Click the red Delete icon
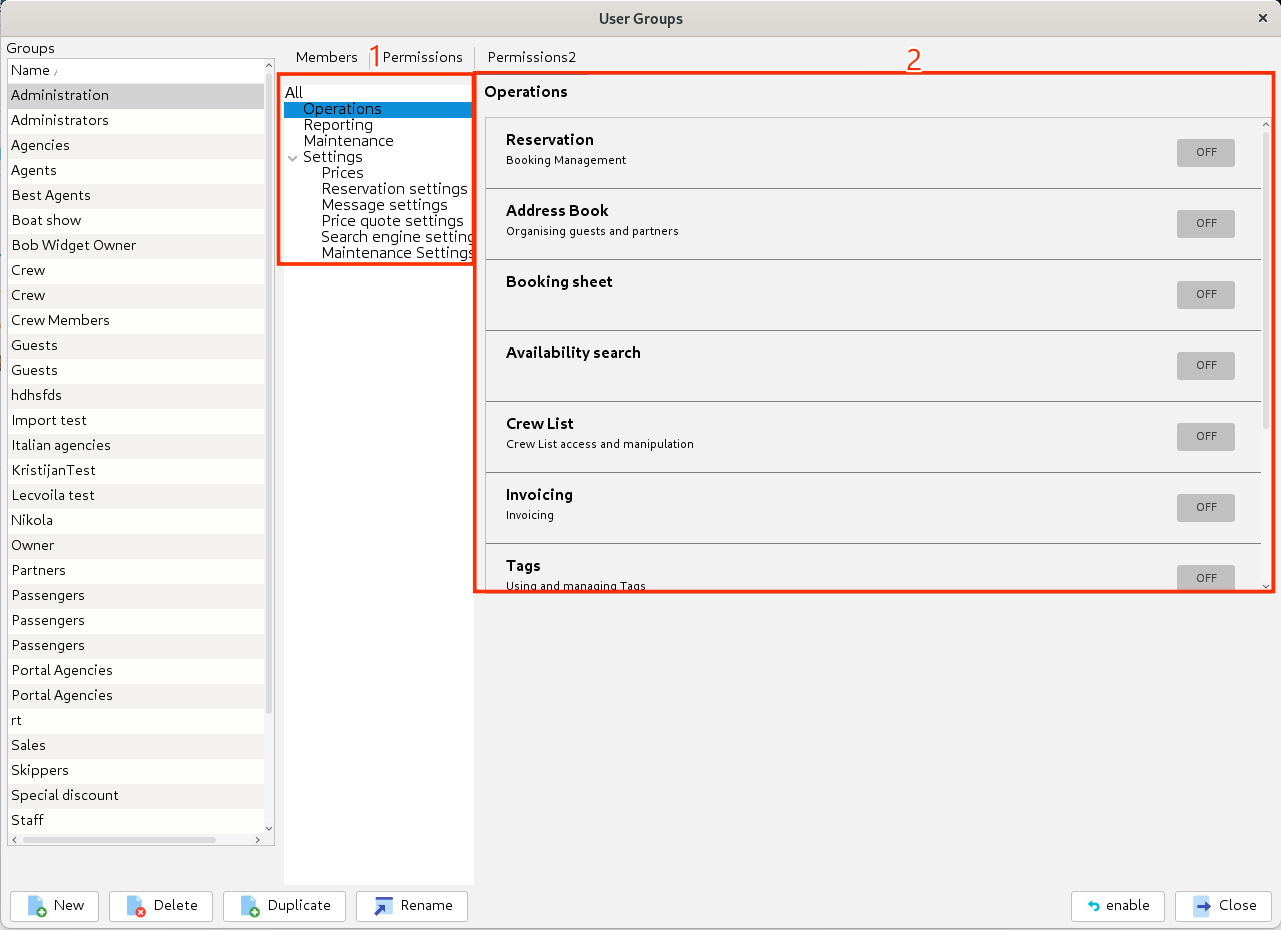 pyautogui.click(x=135, y=906)
